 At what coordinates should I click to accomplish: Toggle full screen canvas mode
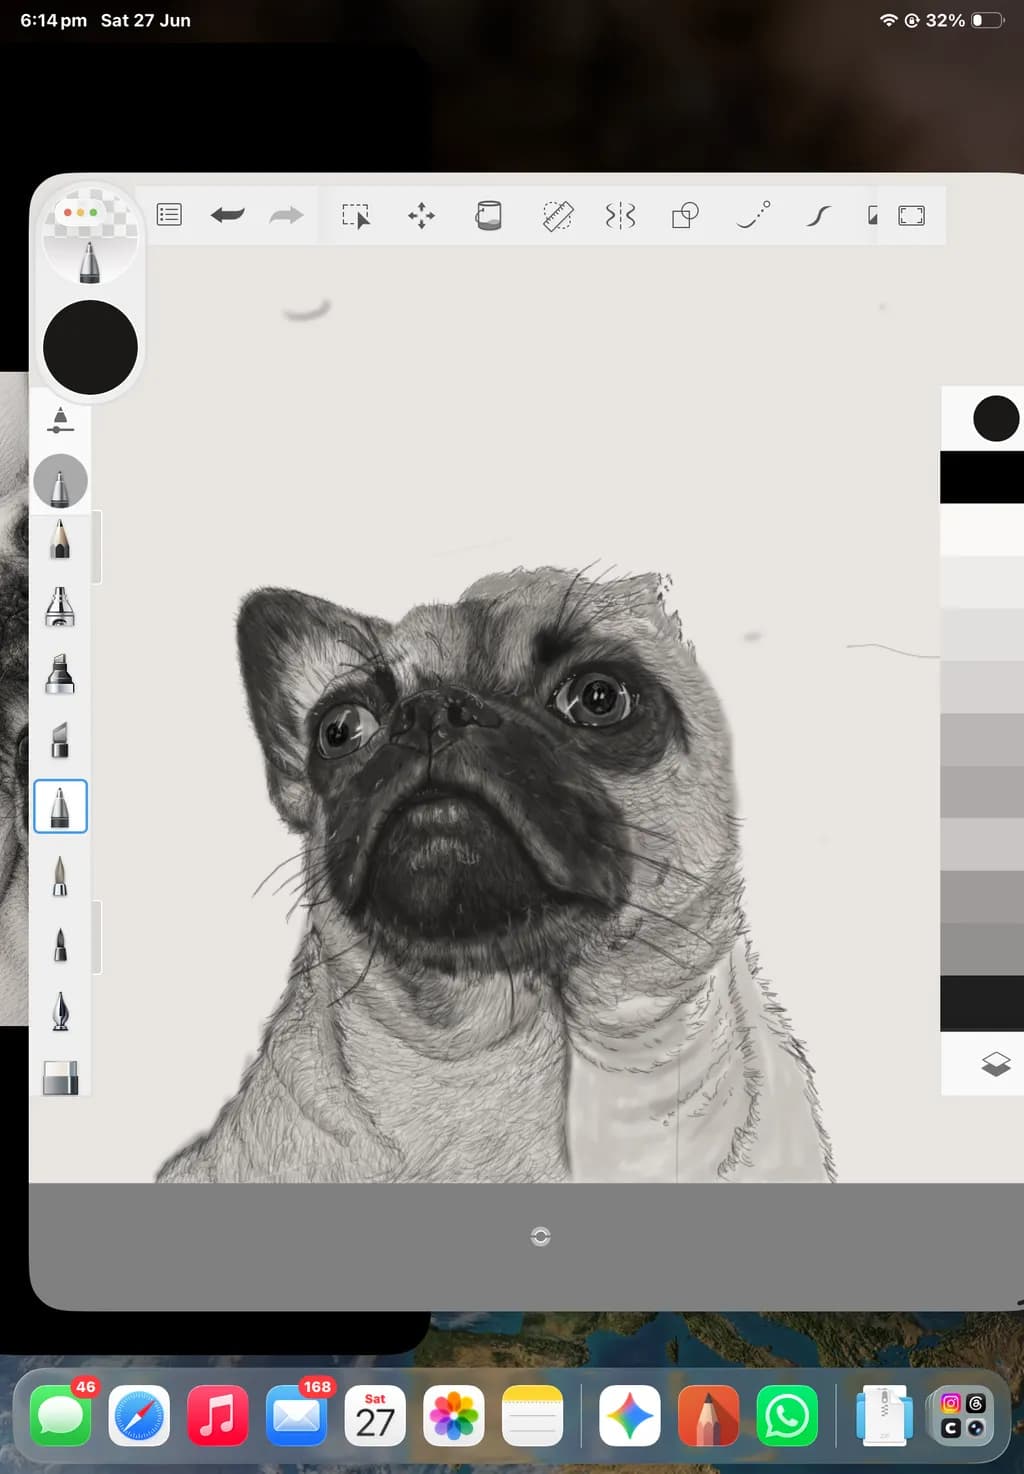pyautogui.click(x=911, y=215)
